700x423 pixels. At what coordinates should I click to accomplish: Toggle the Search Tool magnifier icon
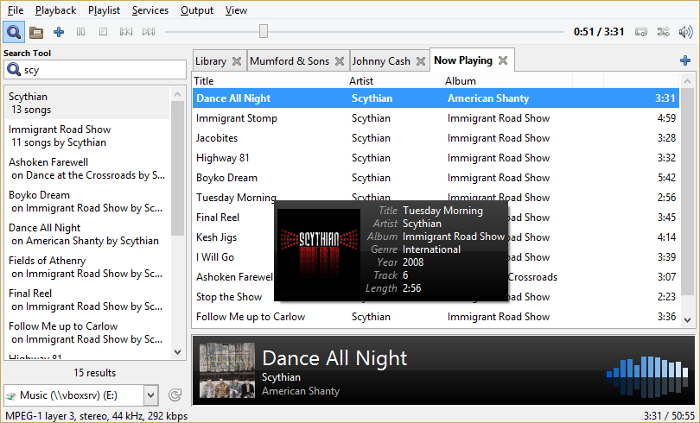(15, 32)
